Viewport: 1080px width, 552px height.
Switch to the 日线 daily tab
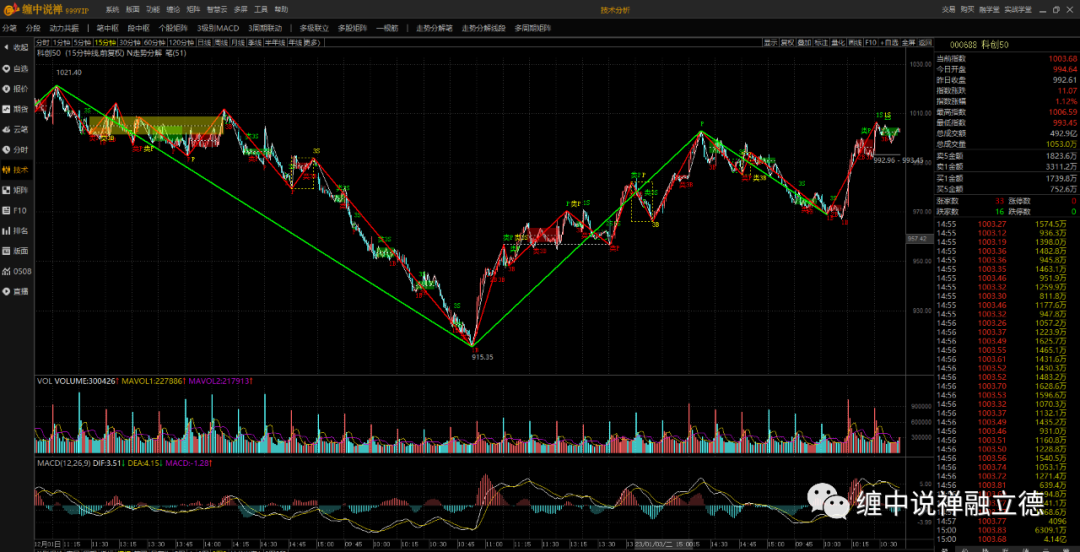pos(204,42)
